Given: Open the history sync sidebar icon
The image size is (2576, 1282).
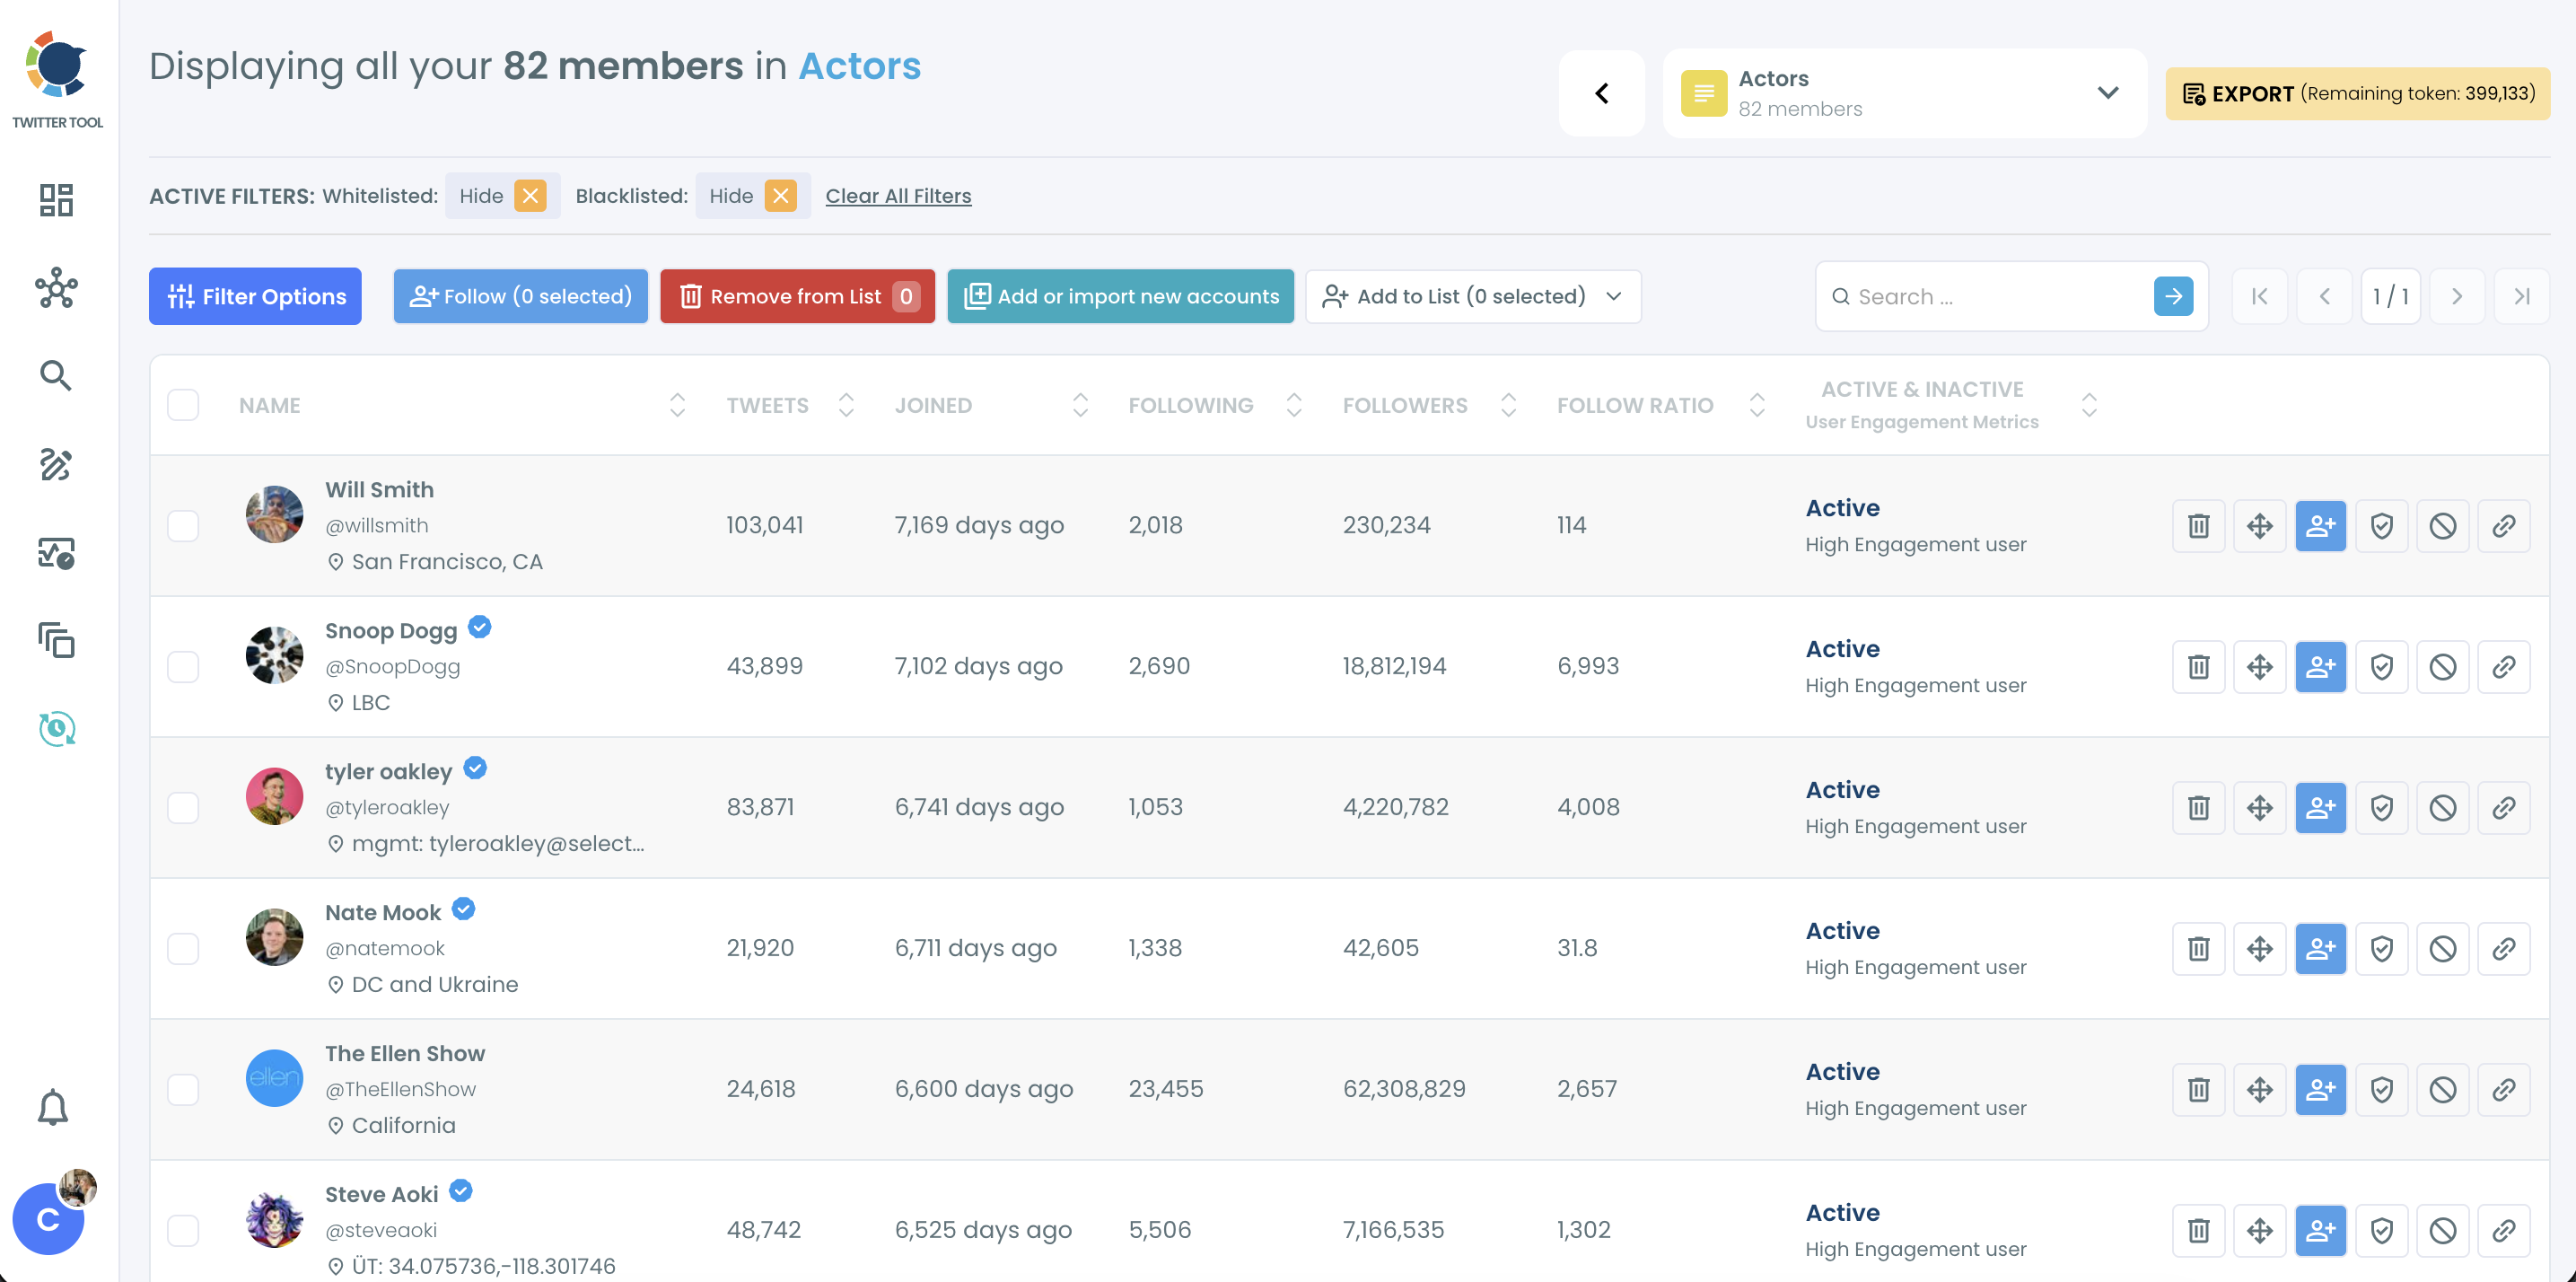Looking at the screenshot, I should tap(56, 728).
